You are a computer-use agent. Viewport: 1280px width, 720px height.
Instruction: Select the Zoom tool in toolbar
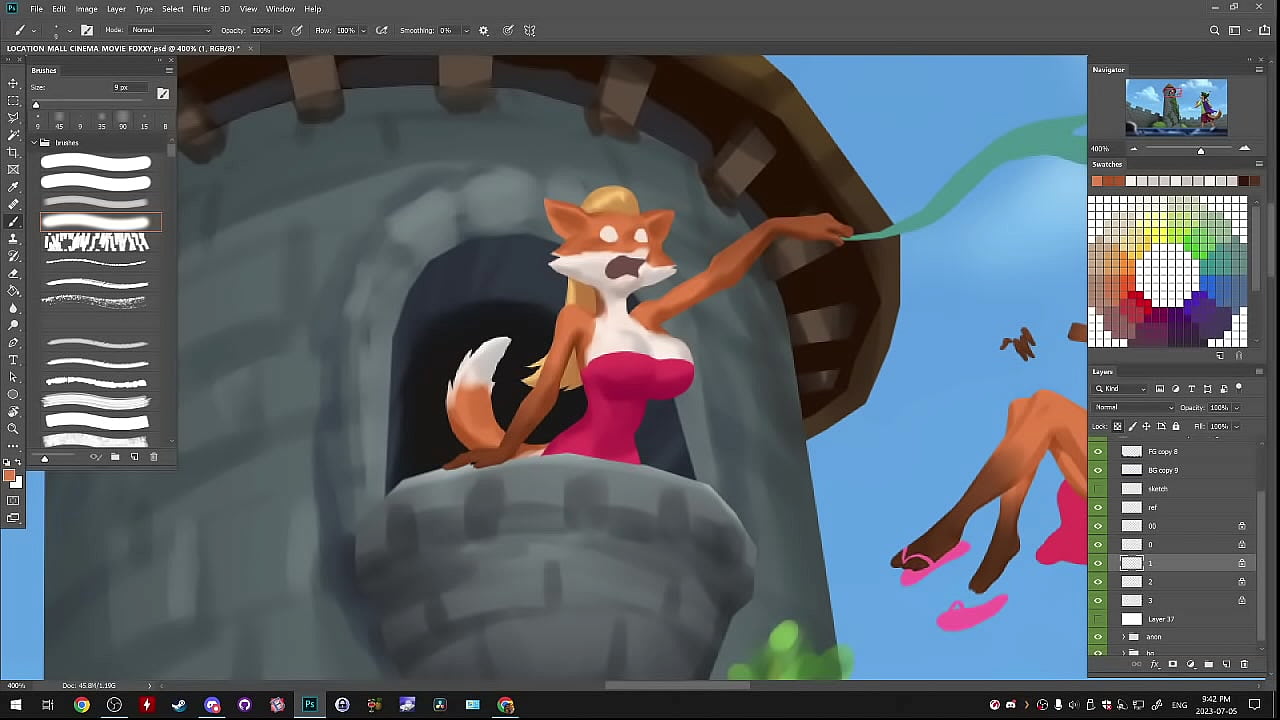click(x=13, y=428)
